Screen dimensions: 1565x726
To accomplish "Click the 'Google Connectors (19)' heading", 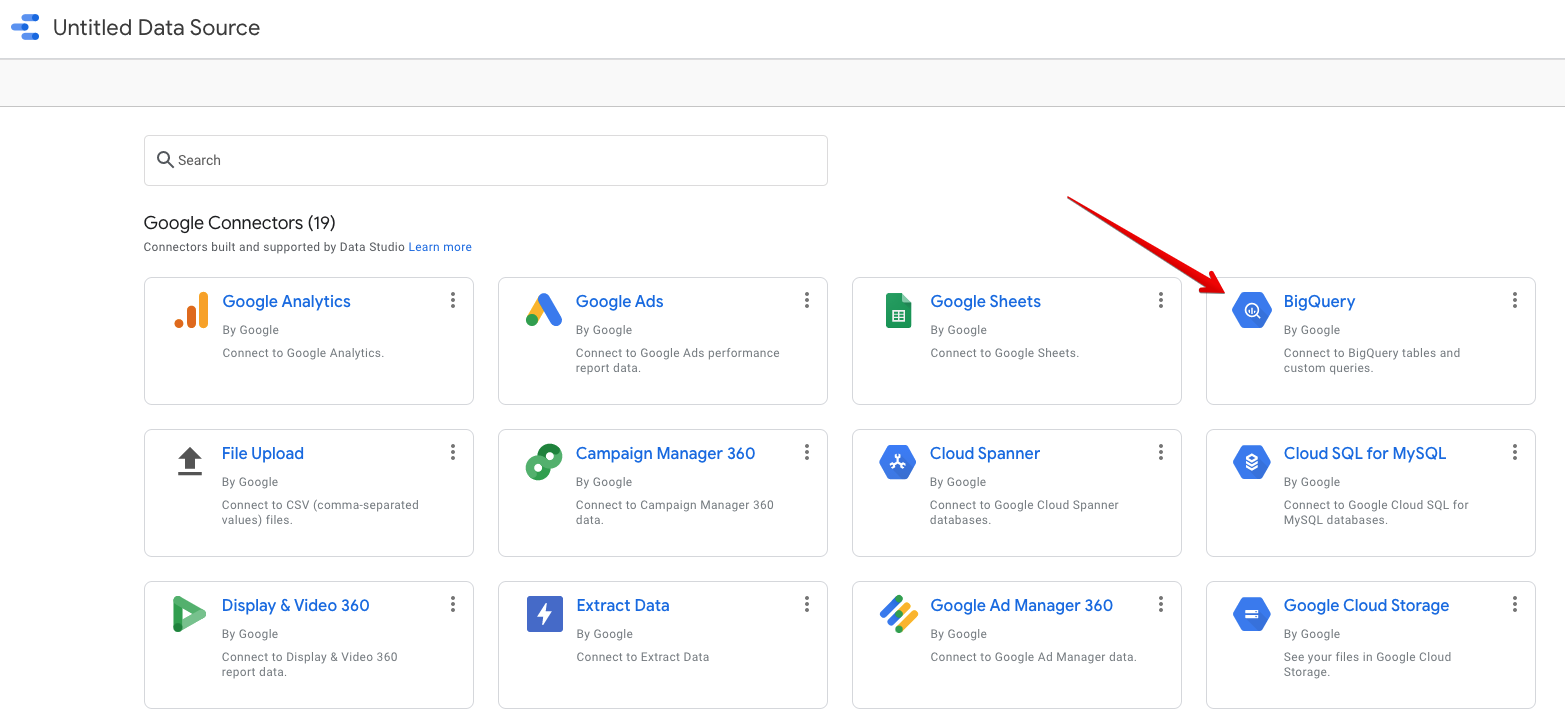I will coord(239,223).
